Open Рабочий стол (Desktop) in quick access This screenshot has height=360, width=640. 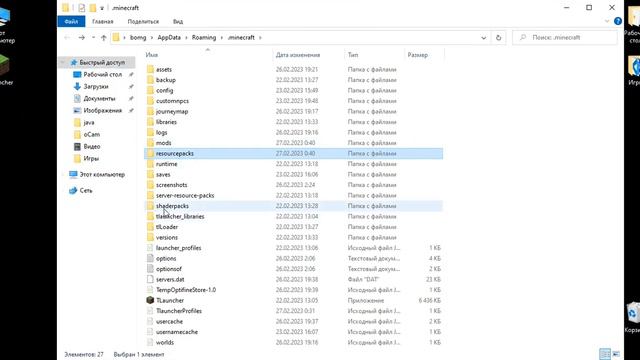click(102, 75)
